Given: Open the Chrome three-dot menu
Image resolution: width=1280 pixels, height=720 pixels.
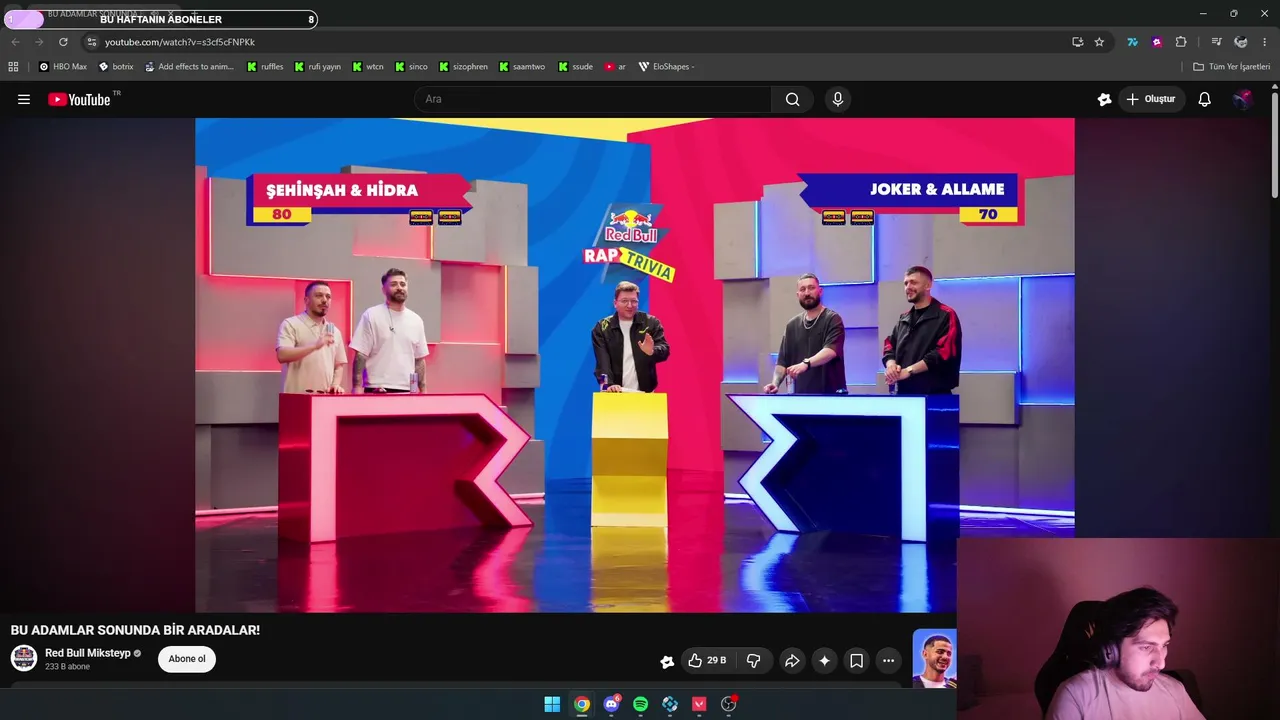Looking at the screenshot, I should pos(1265,42).
